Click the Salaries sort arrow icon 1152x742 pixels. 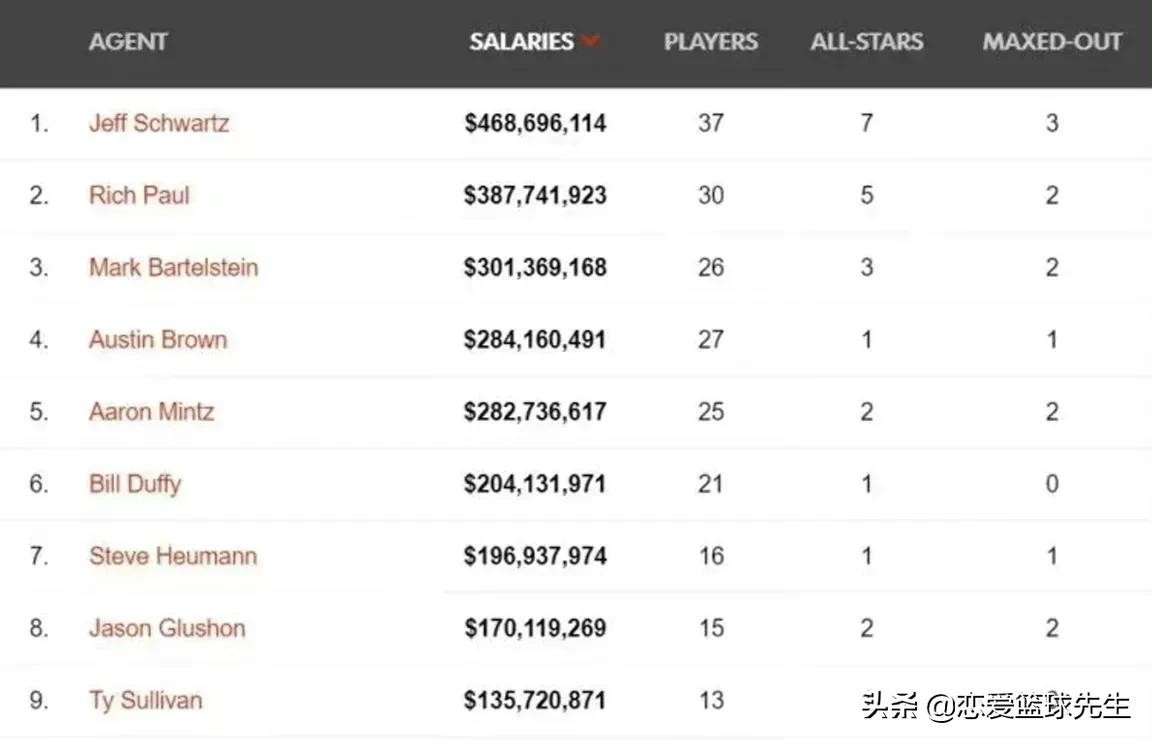(590, 42)
